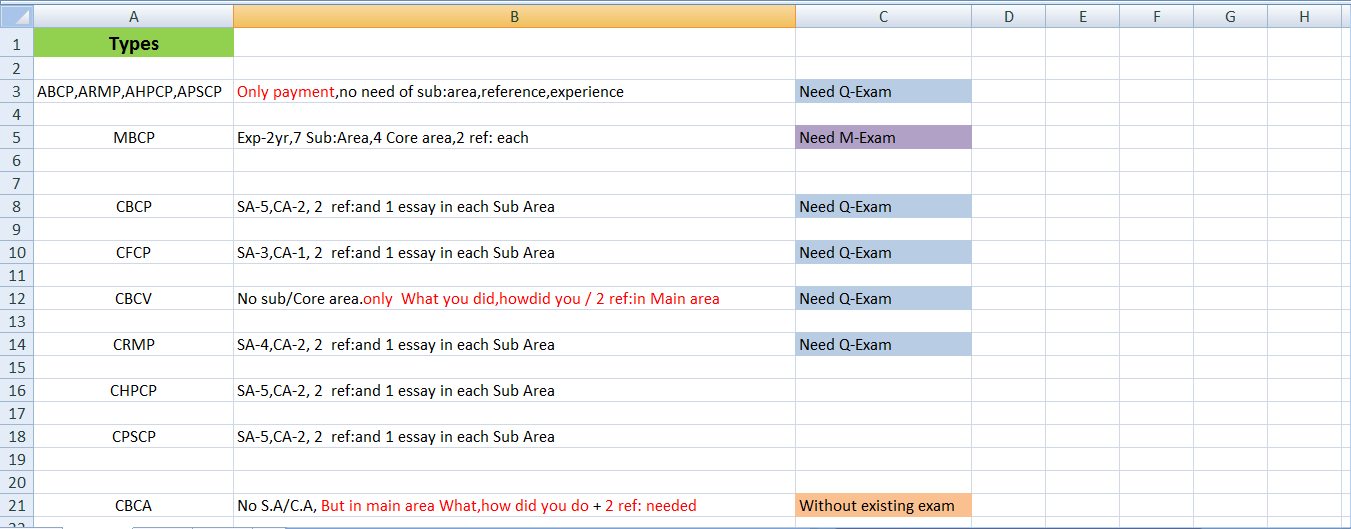Click the MBCP cell

click(x=133, y=138)
